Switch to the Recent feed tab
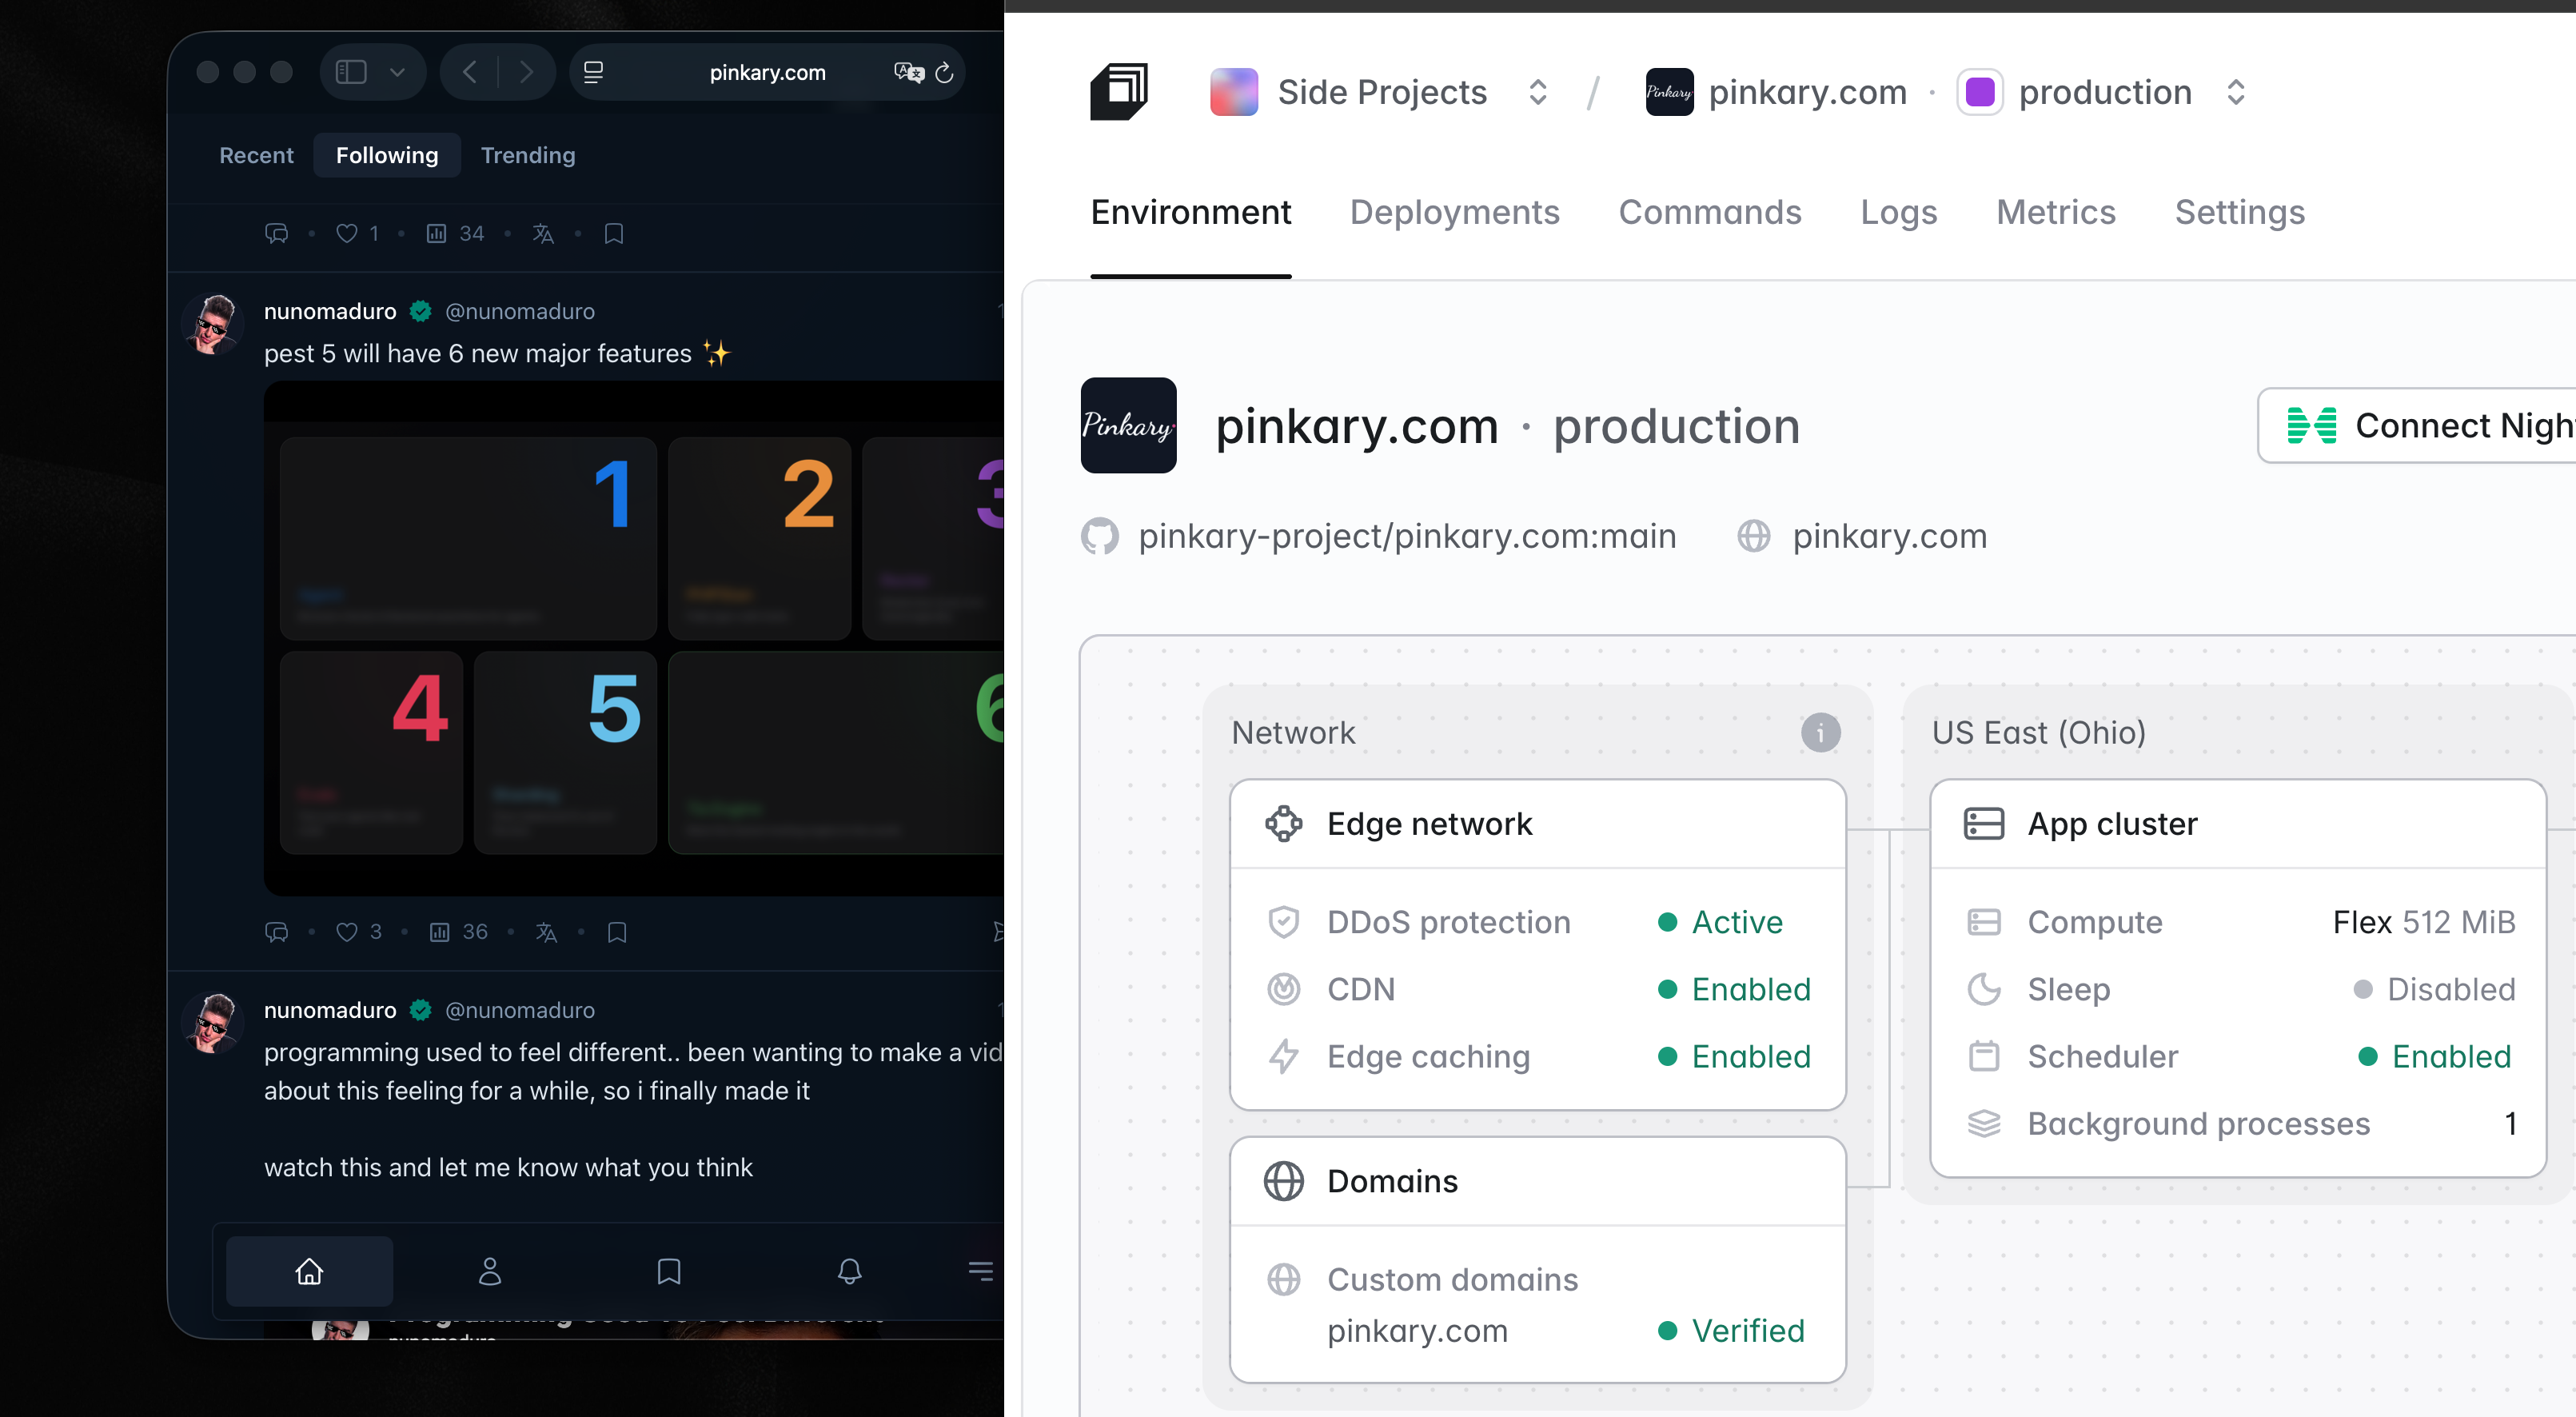 click(256, 155)
